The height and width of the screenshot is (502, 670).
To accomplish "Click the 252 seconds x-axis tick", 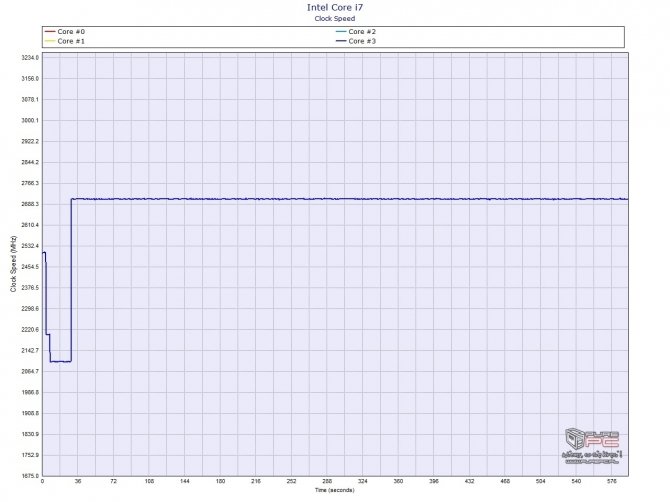I will coord(291,481).
